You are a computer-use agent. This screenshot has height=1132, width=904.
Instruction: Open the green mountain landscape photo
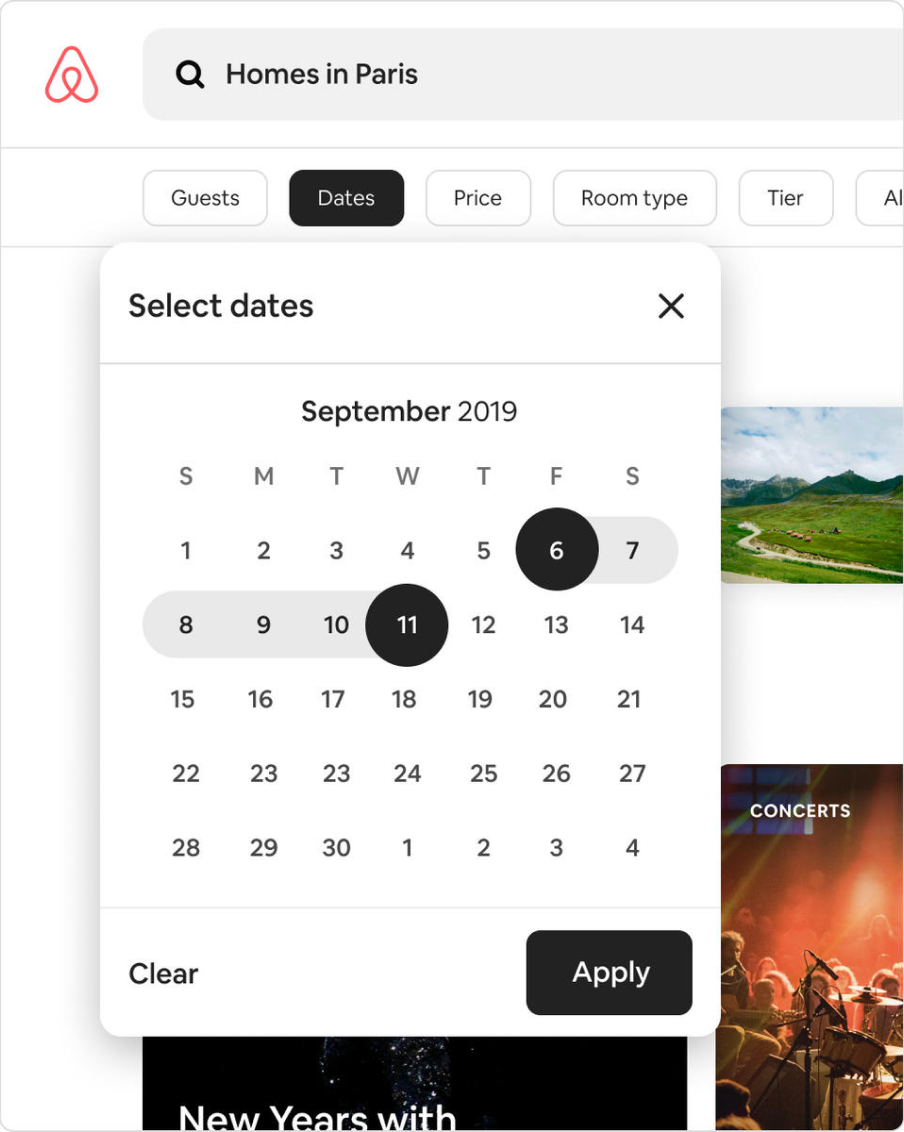point(812,494)
